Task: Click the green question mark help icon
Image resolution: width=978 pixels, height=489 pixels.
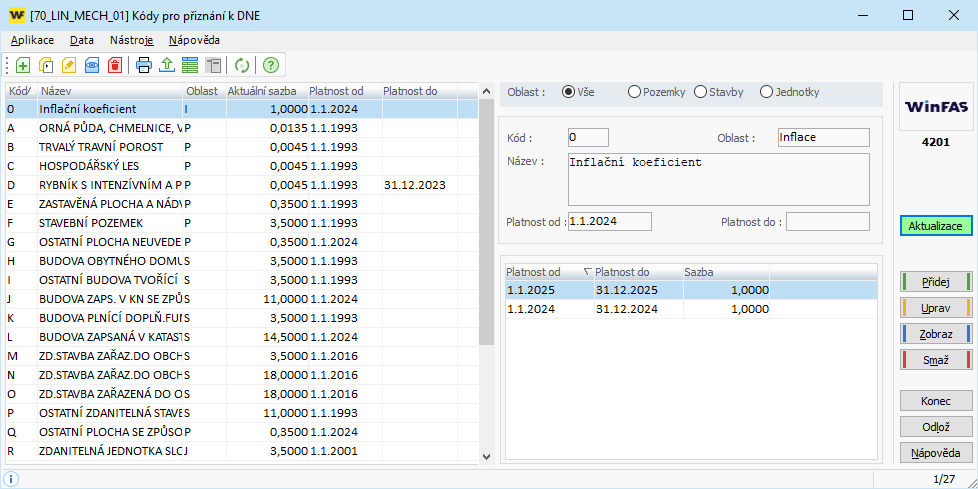Action: coord(271,65)
